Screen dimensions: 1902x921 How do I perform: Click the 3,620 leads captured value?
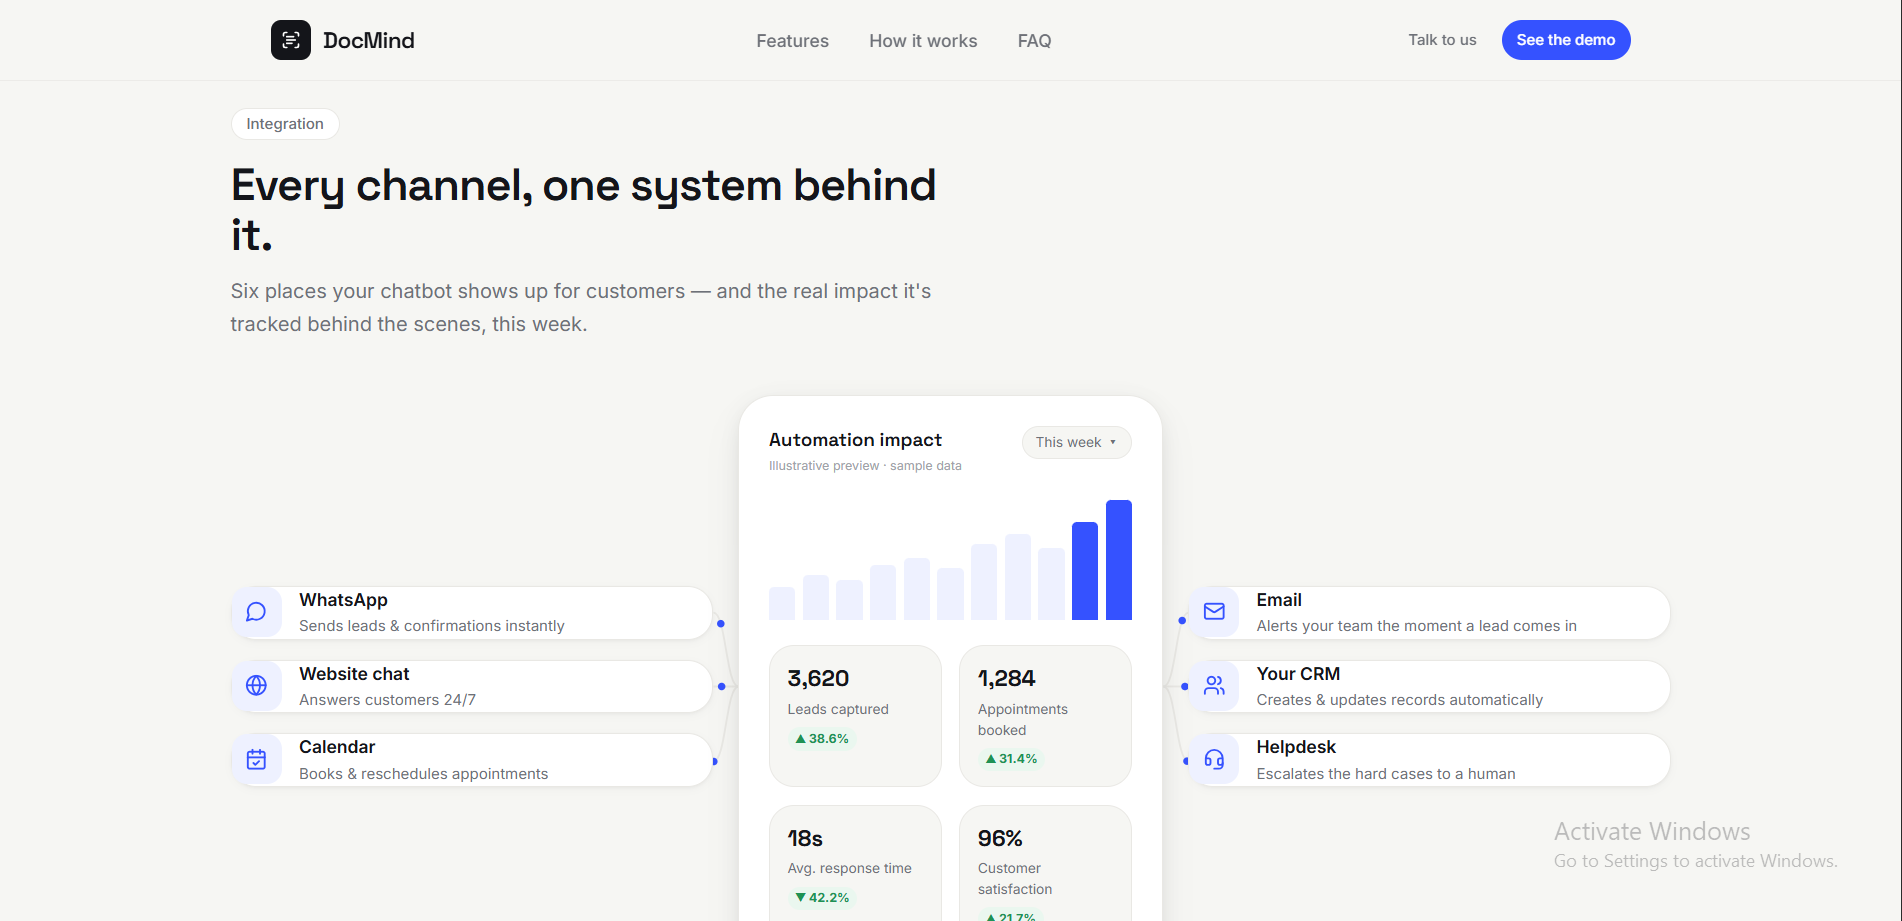[x=818, y=678]
